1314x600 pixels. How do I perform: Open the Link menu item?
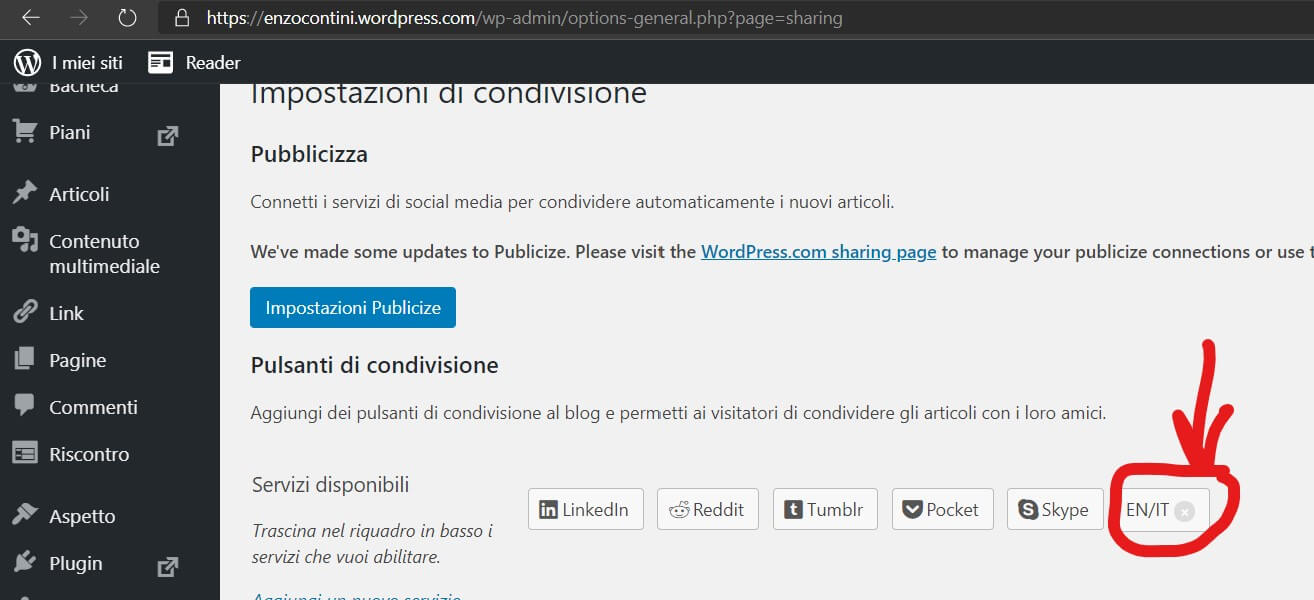point(66,313)
